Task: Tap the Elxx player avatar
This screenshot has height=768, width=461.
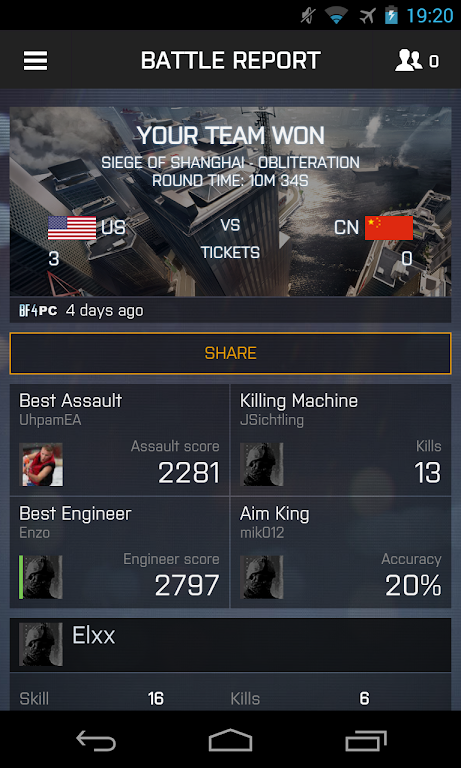Action: [41, 644]
